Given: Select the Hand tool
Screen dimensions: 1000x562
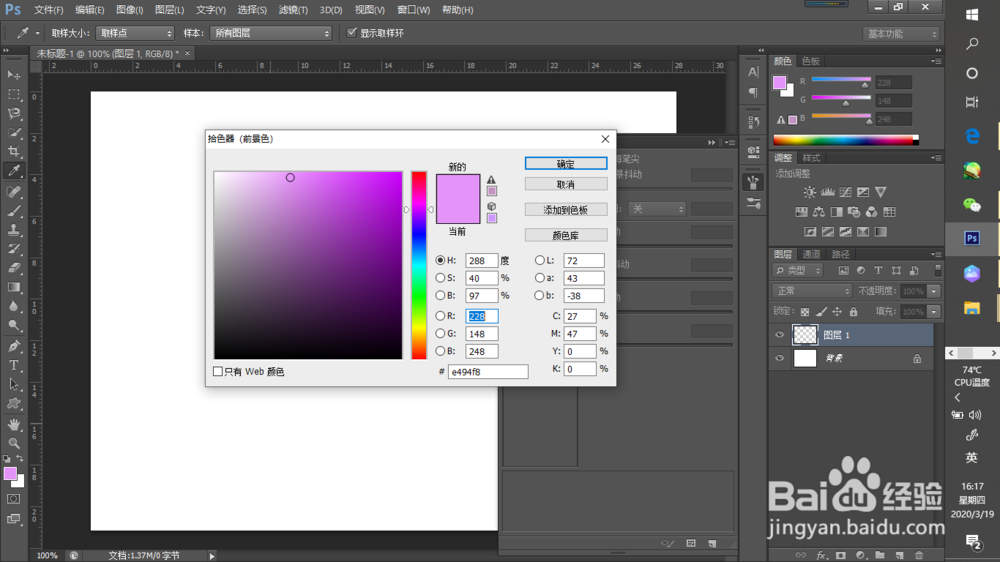Looking at the screenshot, I should tap(13, 425).
